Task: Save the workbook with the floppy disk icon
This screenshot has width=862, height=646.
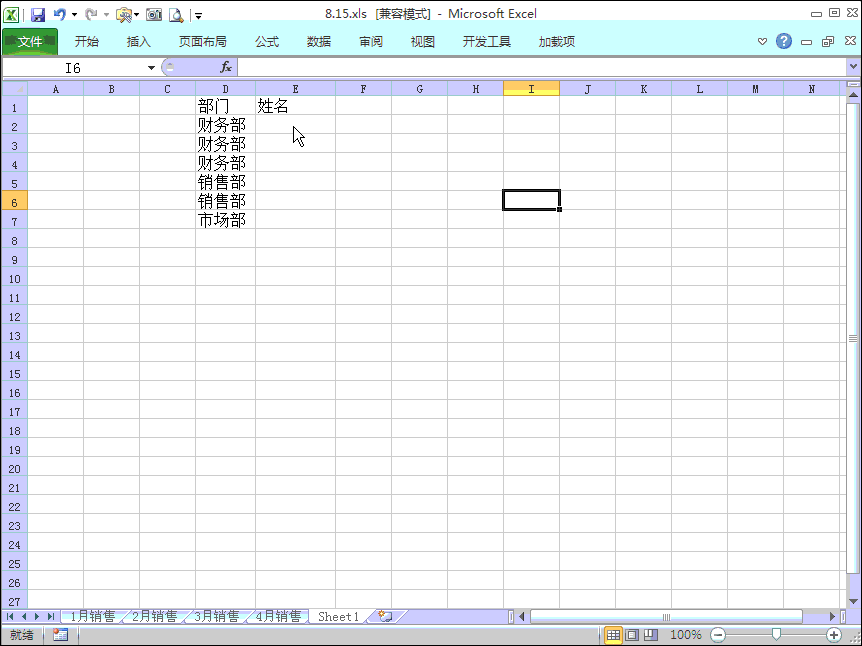Action: coord(37,15)
